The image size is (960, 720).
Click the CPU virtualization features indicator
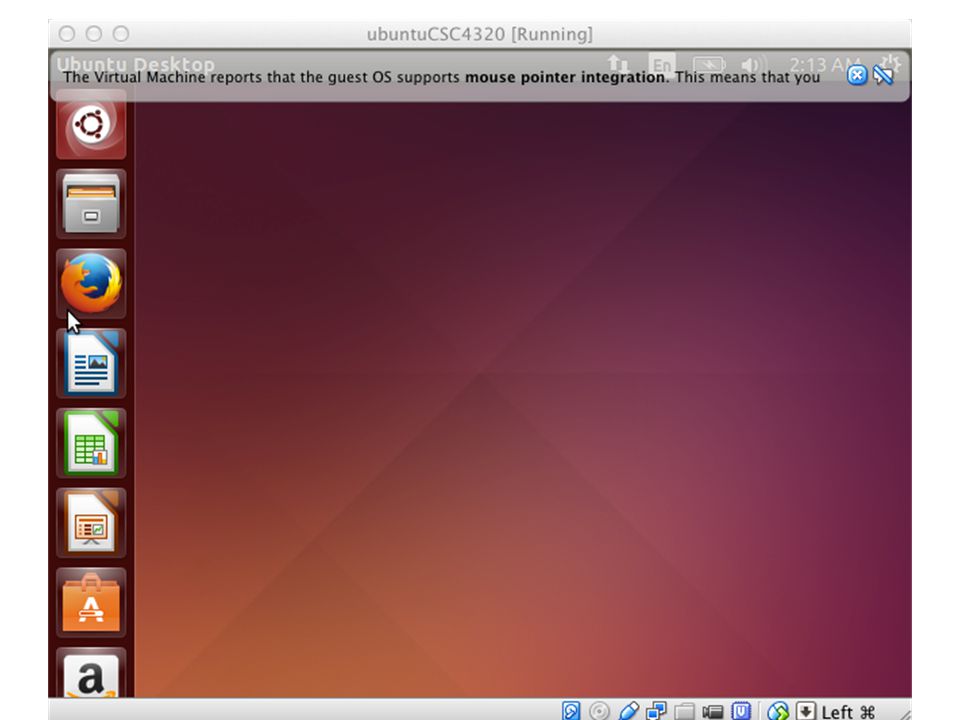(x=741, y=711)
